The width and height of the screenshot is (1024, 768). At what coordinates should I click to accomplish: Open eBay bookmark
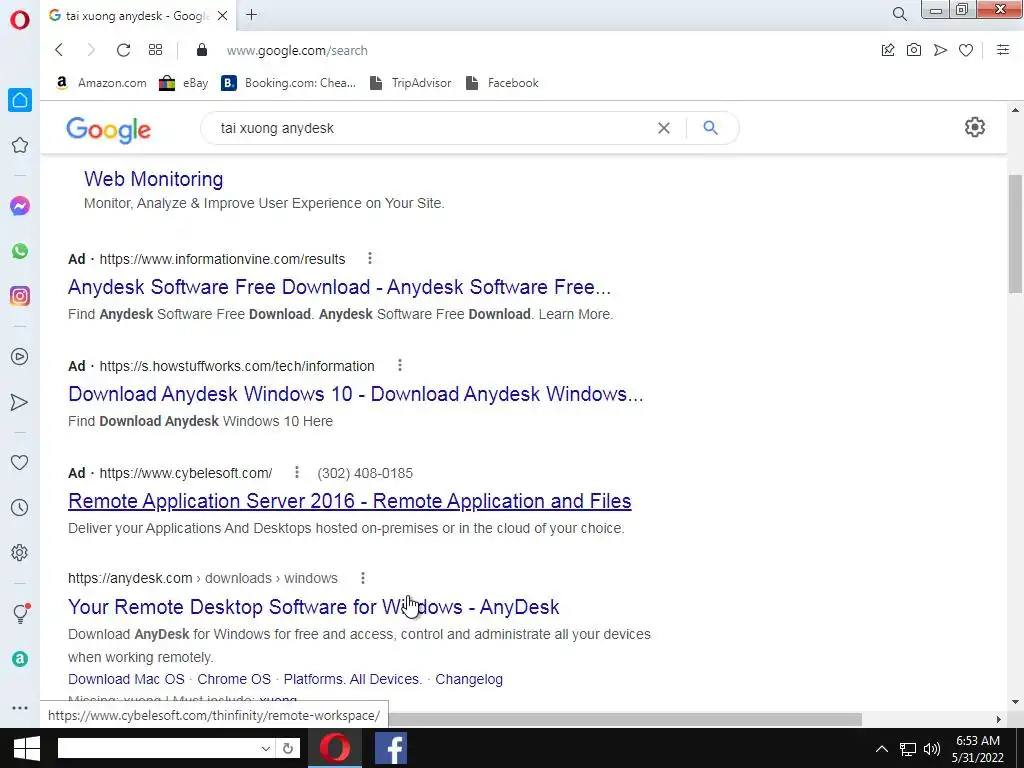184,83
